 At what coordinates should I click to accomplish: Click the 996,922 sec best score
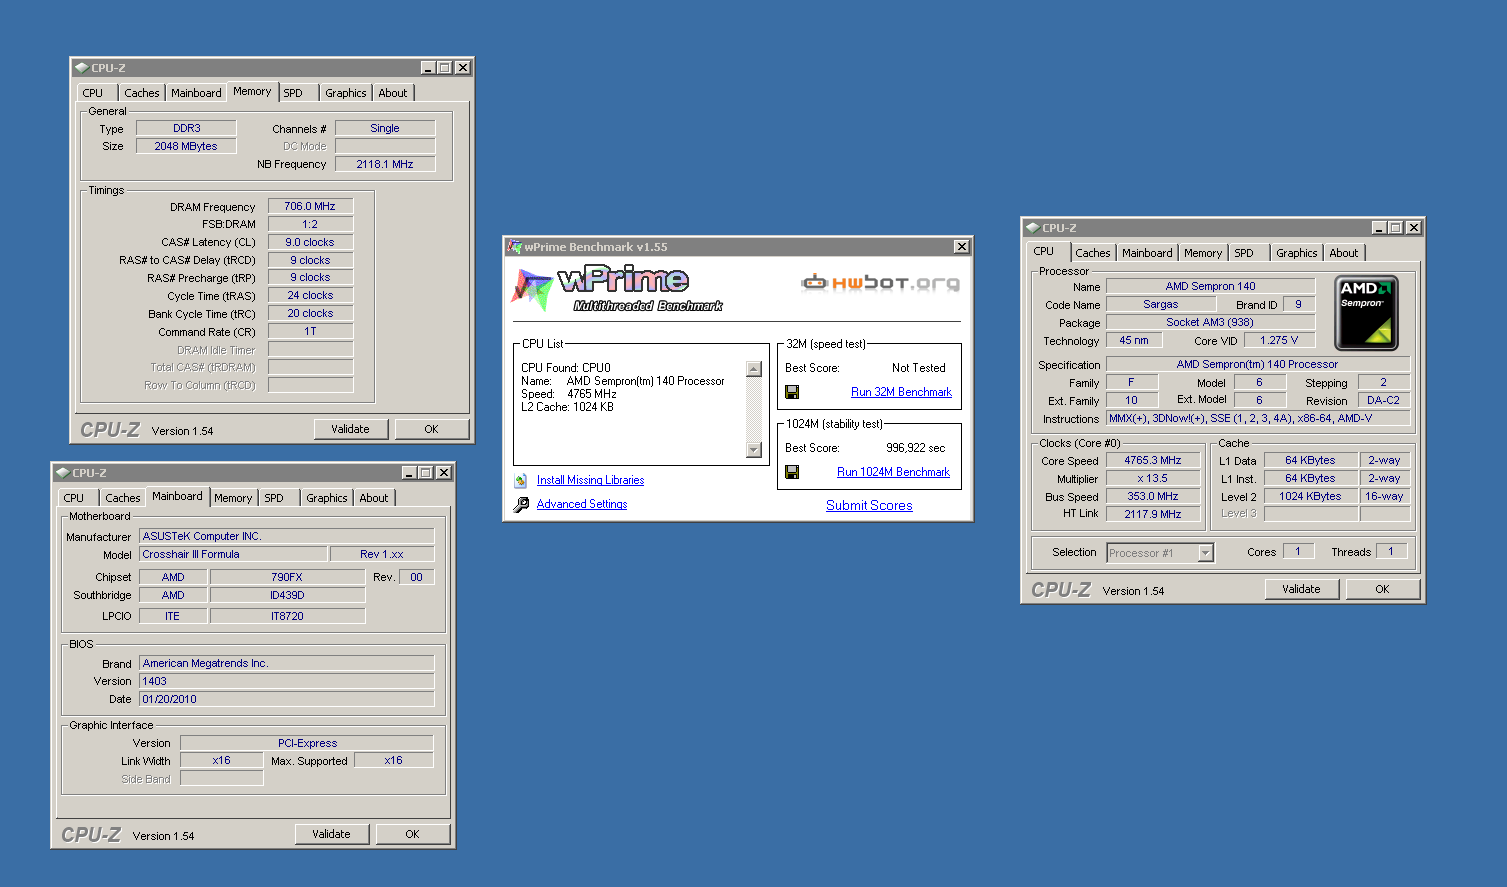tap(915, 448)
